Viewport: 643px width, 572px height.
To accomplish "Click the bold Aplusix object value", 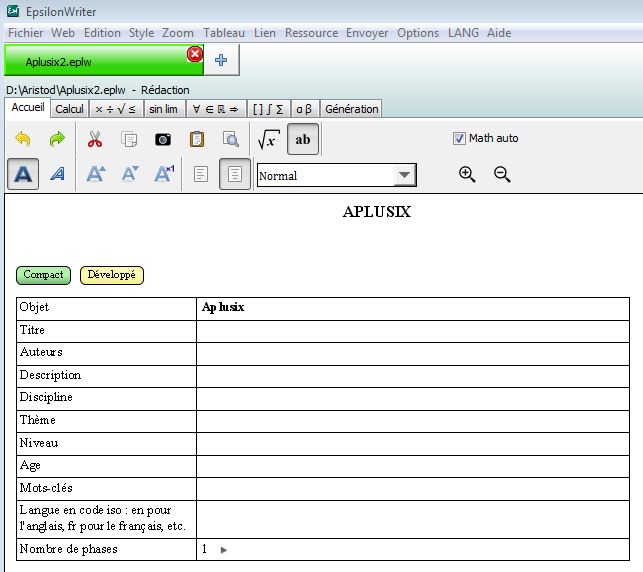I will (x=223, y=308).
